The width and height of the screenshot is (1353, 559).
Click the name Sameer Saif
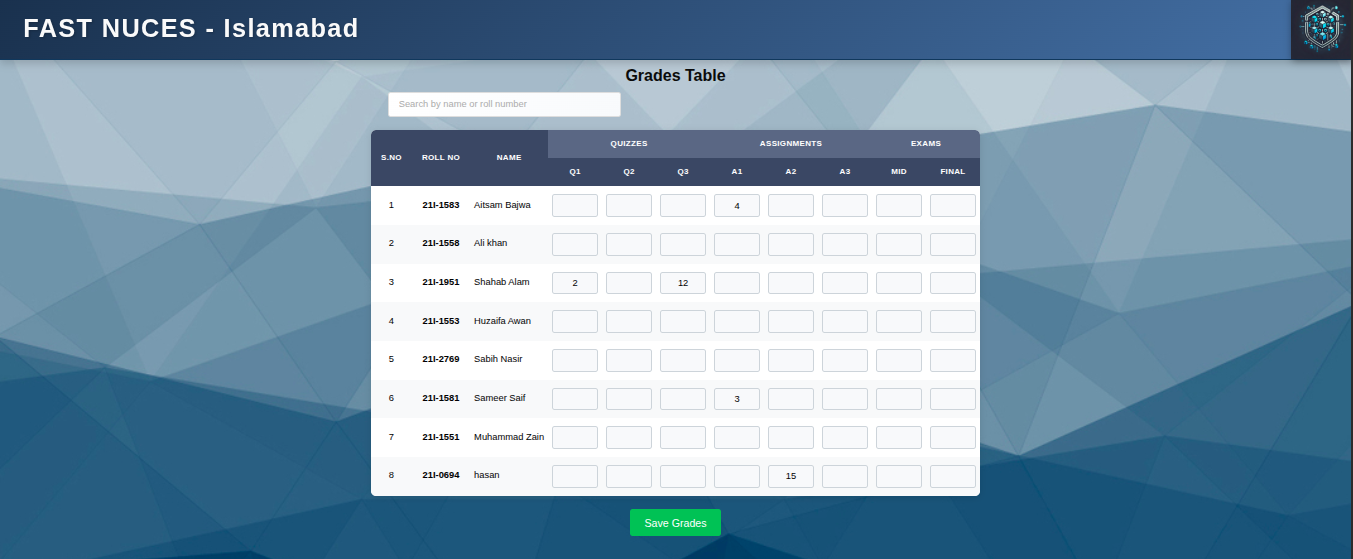coord(500,398)
